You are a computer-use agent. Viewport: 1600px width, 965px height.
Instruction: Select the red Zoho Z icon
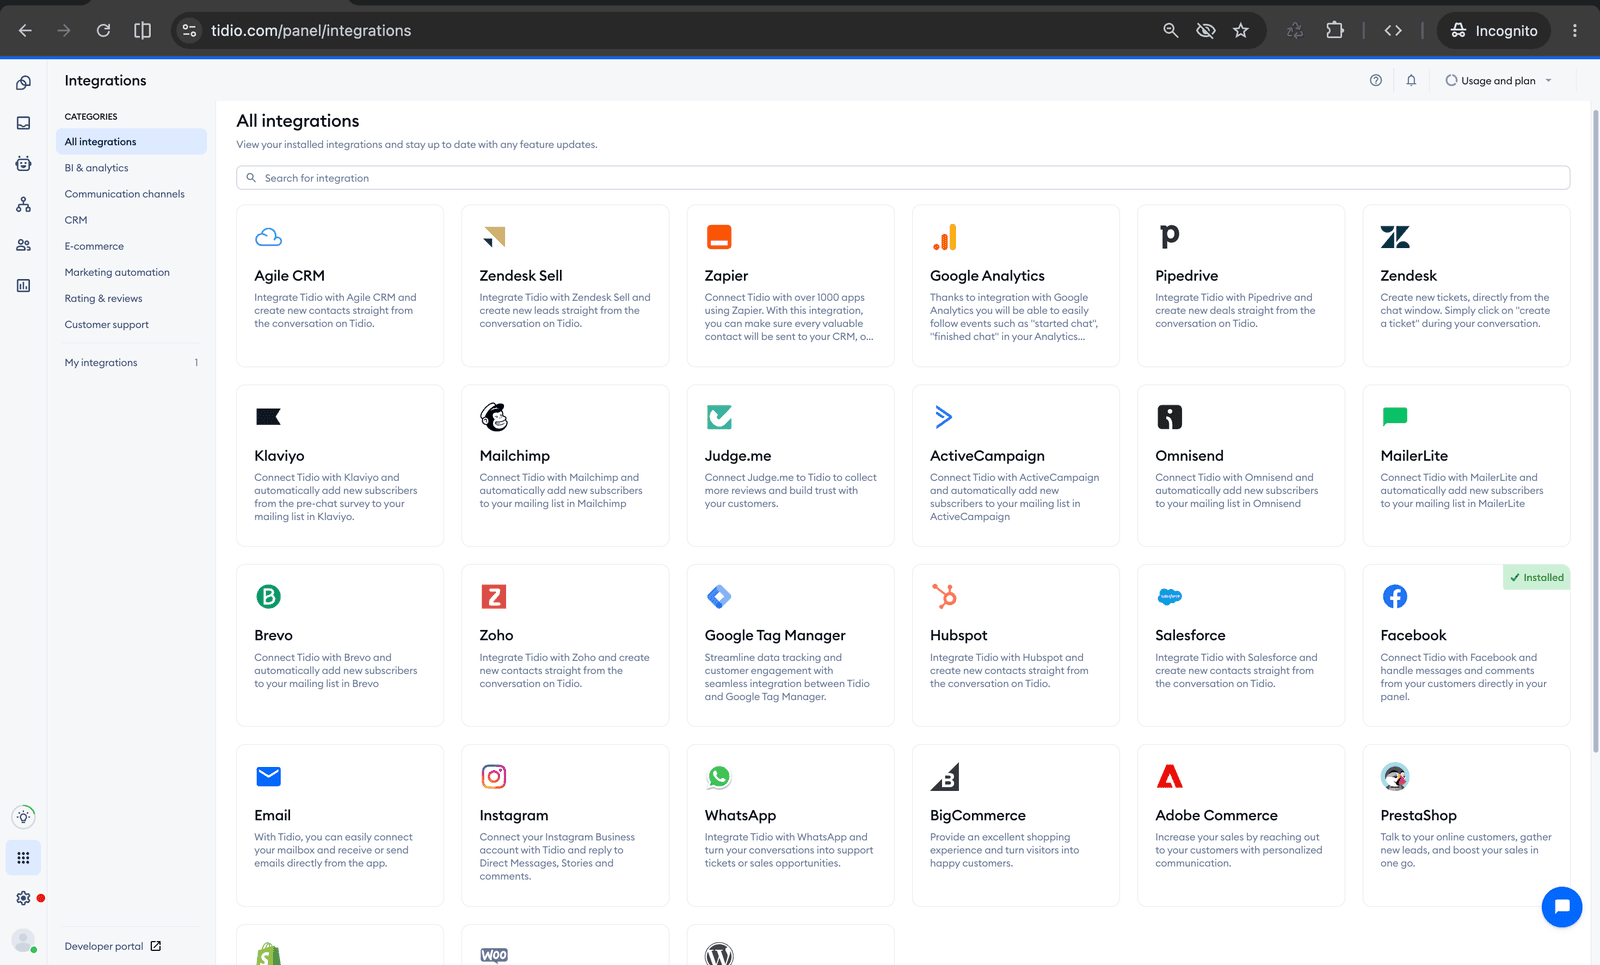click(x=494, y=597)
